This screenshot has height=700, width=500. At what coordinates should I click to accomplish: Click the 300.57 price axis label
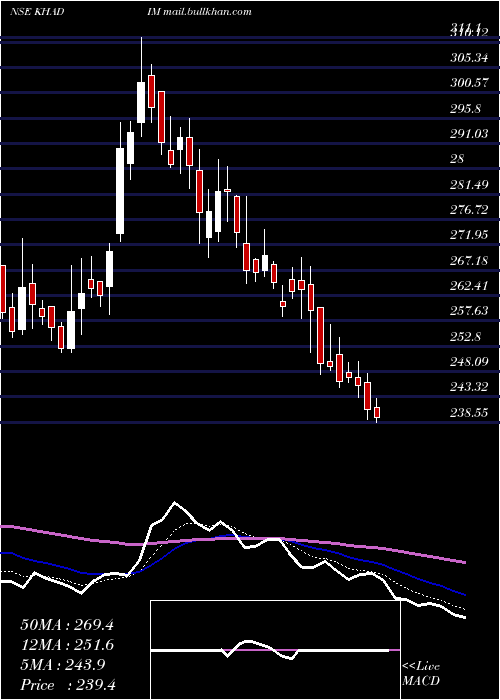(469, 83)
